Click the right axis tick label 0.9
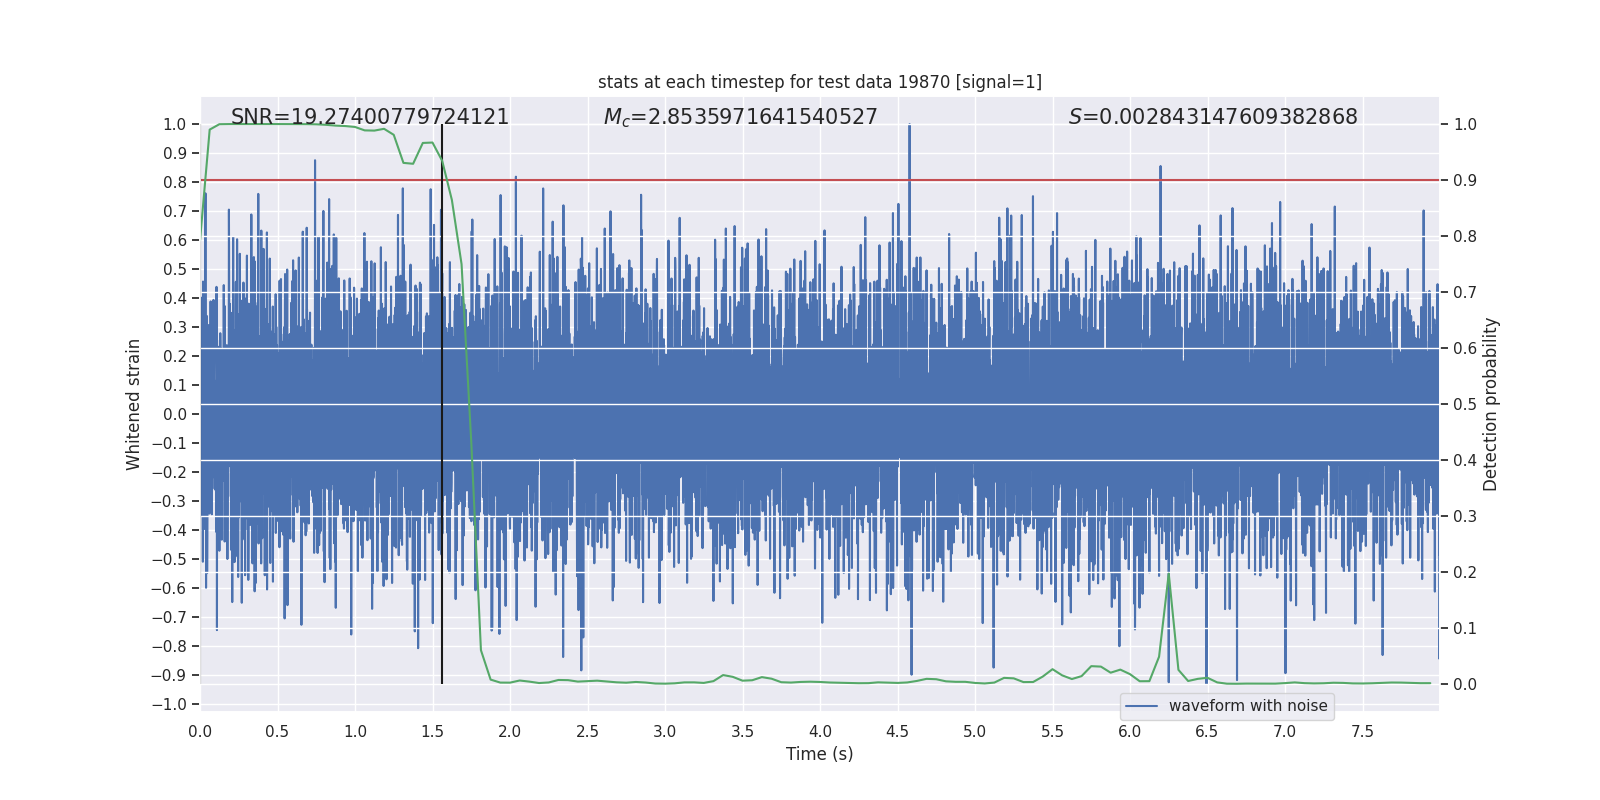The width and height of the screenshot is (1600, 800). 1465,181
